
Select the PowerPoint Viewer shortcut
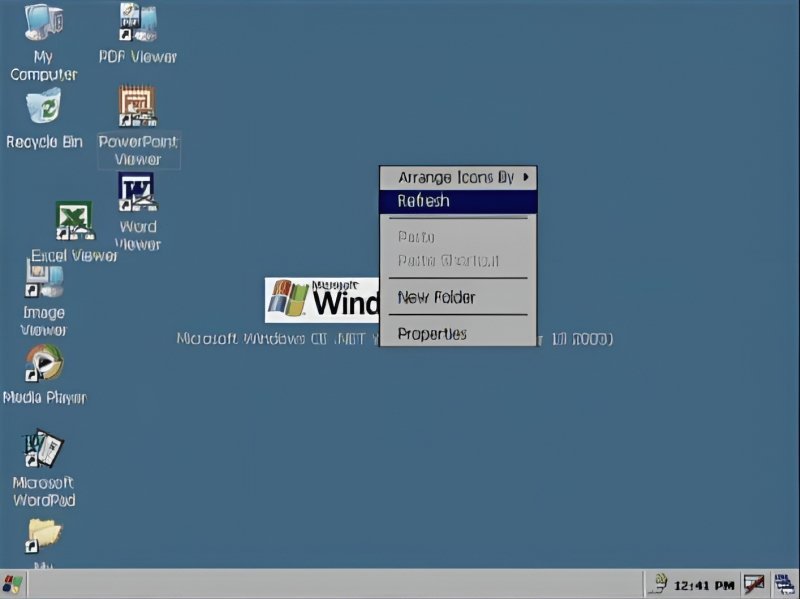[x=138, y=106]
